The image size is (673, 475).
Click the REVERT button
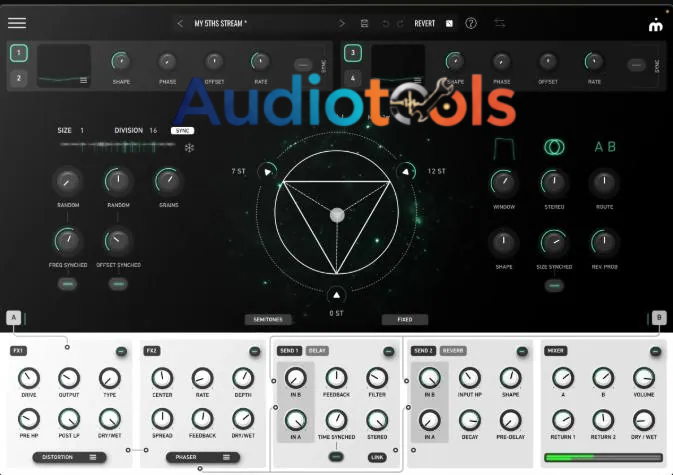click(424, 24)
